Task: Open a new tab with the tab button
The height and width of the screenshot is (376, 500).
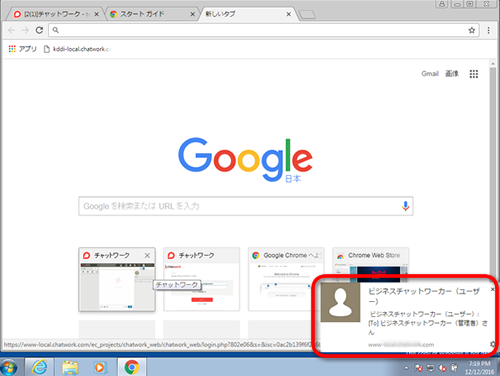Action: [307, 15]
